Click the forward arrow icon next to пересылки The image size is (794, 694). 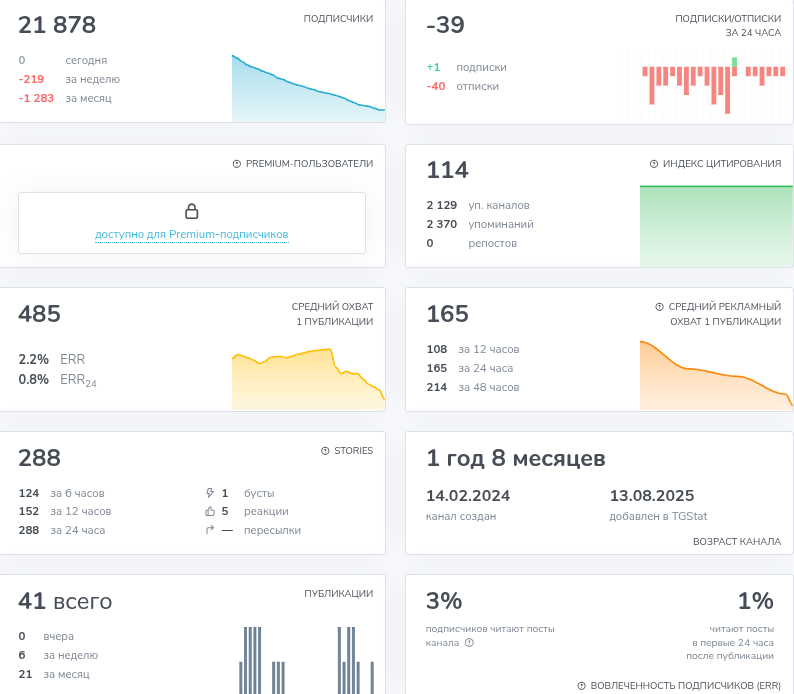pyautogui.click(x=209, y=530)
